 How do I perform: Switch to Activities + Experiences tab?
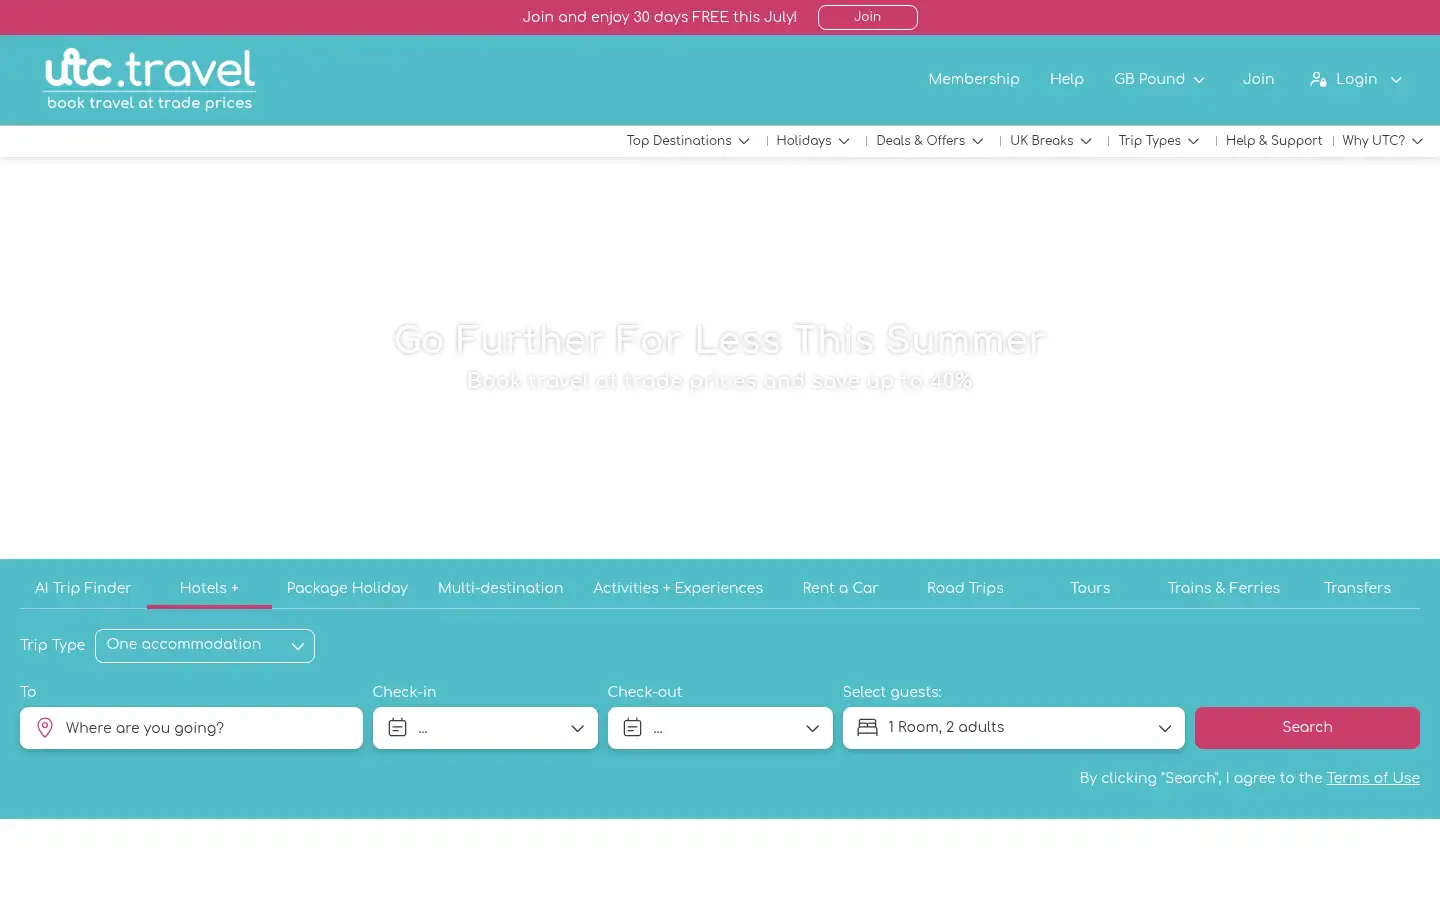point(678,588)
